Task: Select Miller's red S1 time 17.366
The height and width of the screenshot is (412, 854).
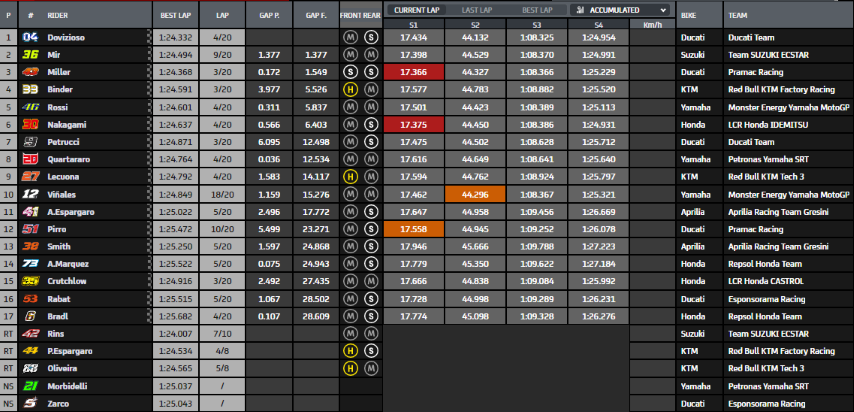Action: tap(412, 72)
